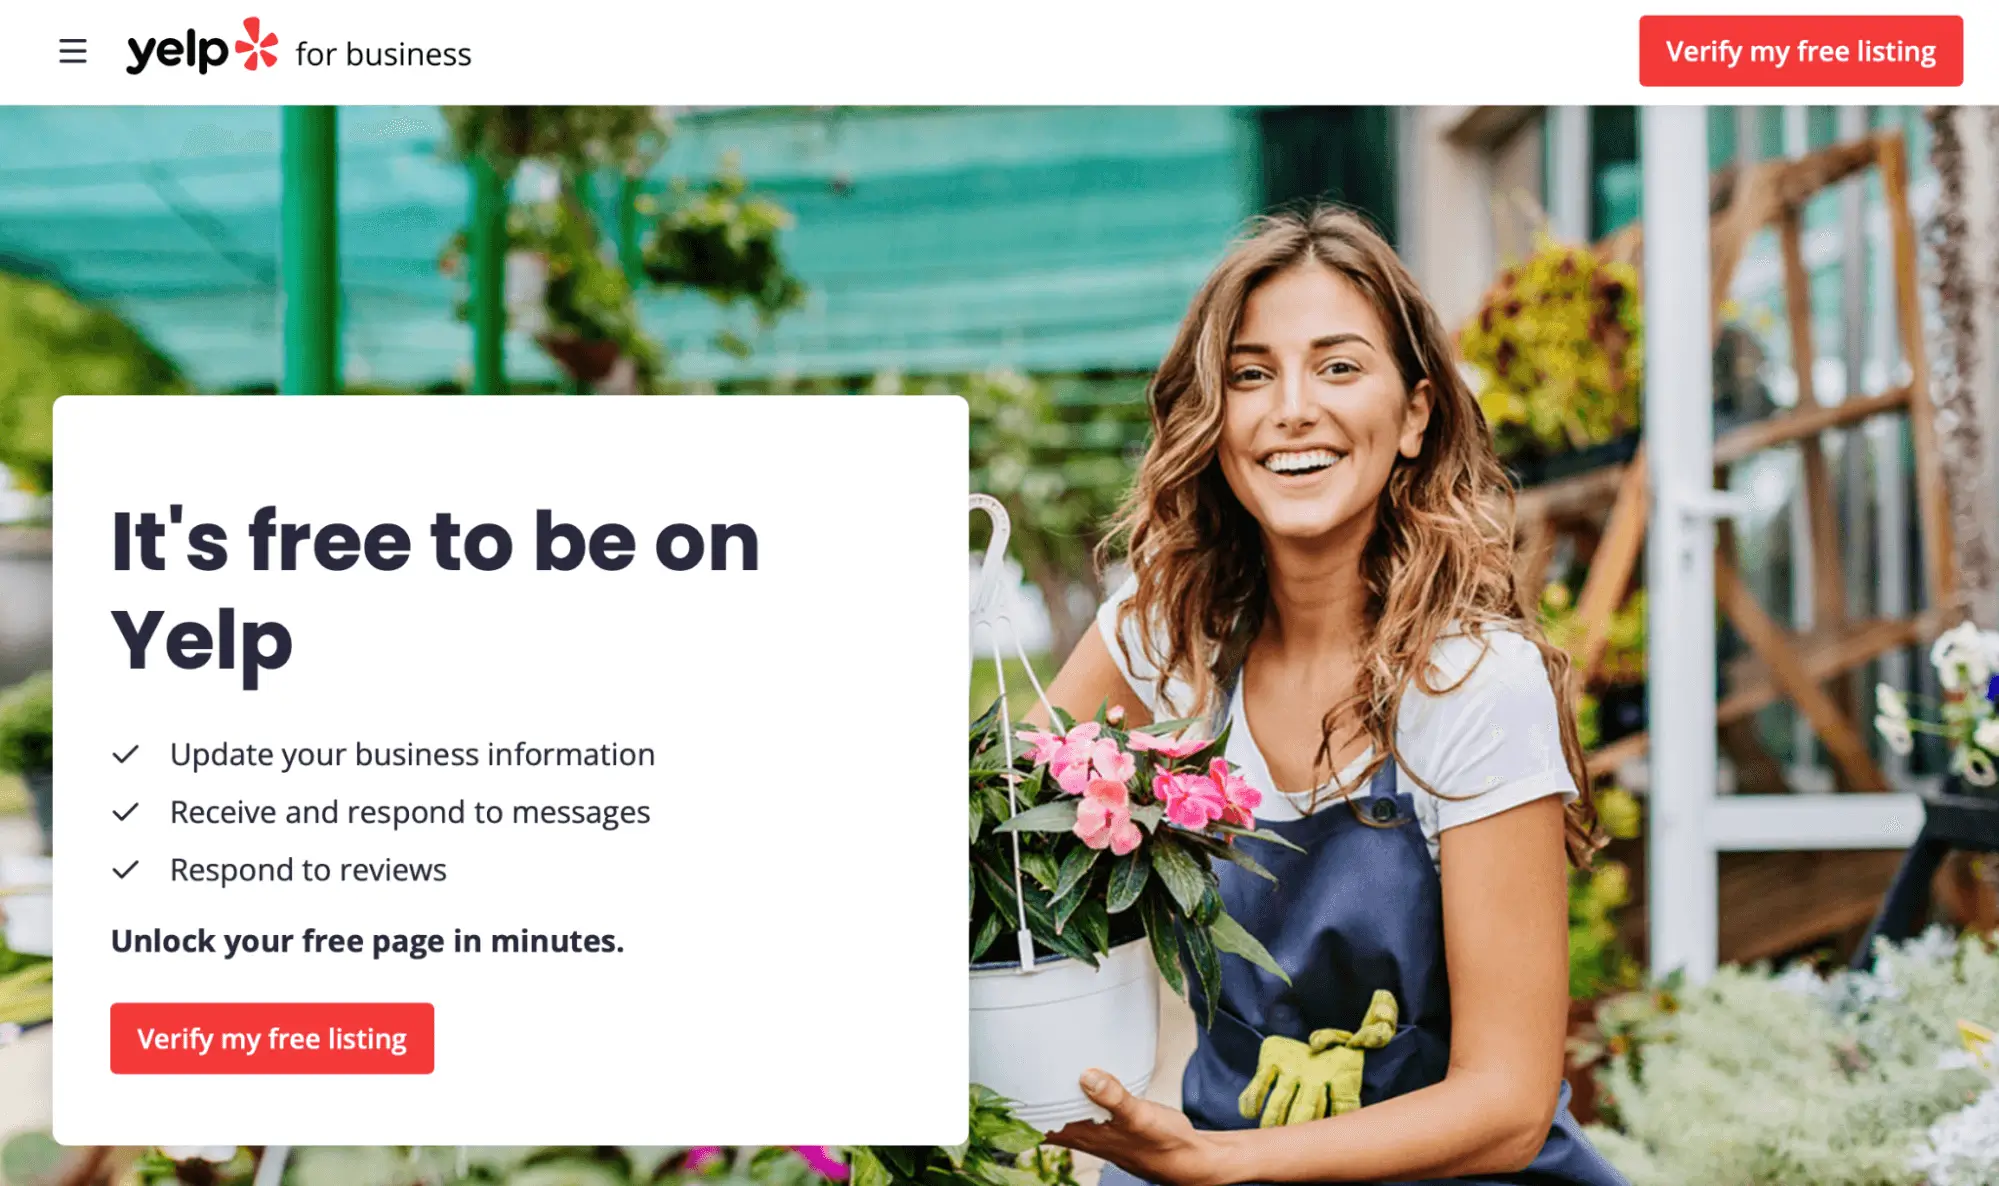Click the "It's free to be on Yelp" headline
The height and width of the screenshot is (1186, 1999).
(x=435, y=591)
